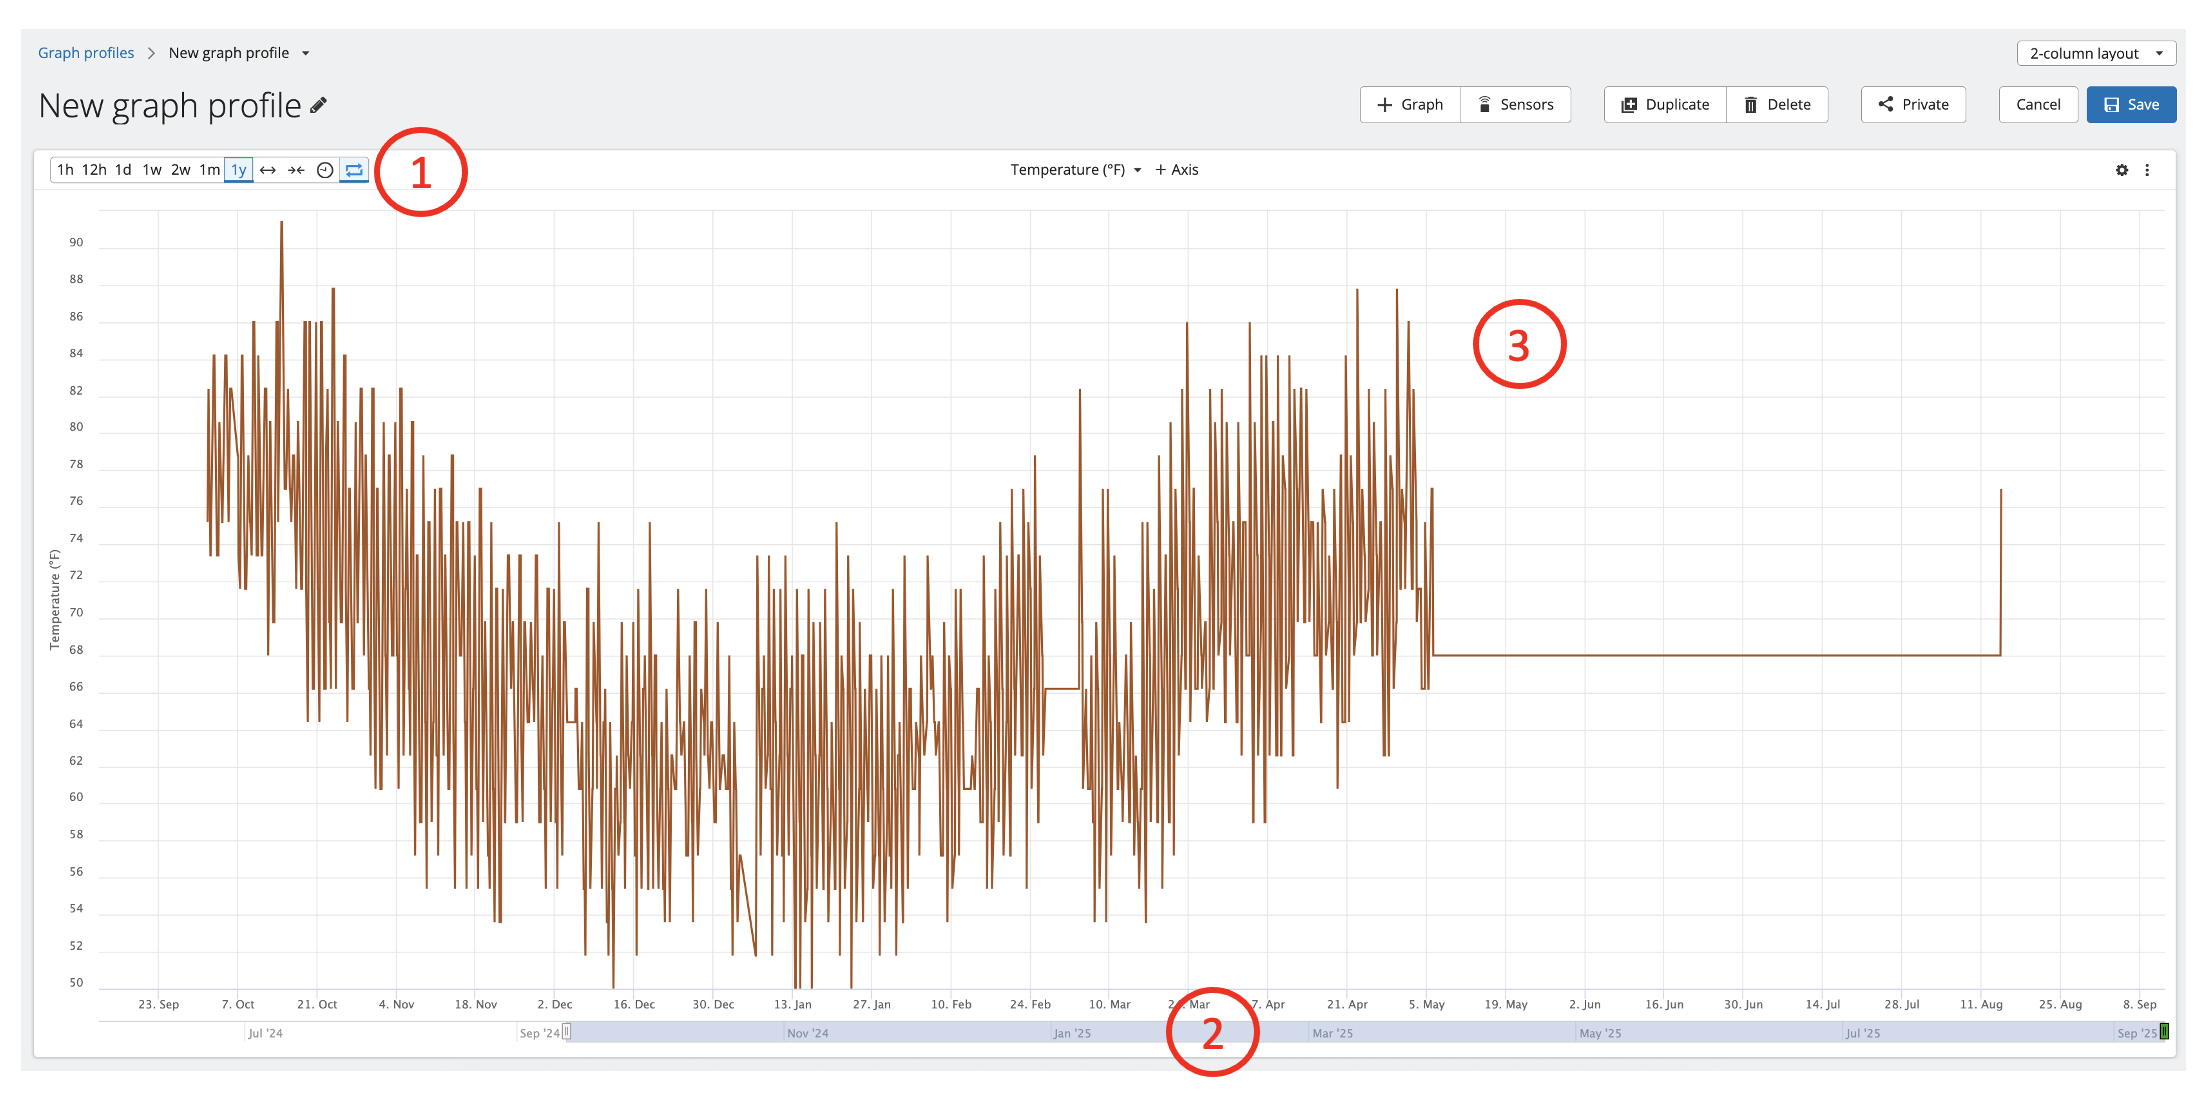2196x1106 pixels.
Task: Toggle the Private sharing button
Action: pos(1913,105)
